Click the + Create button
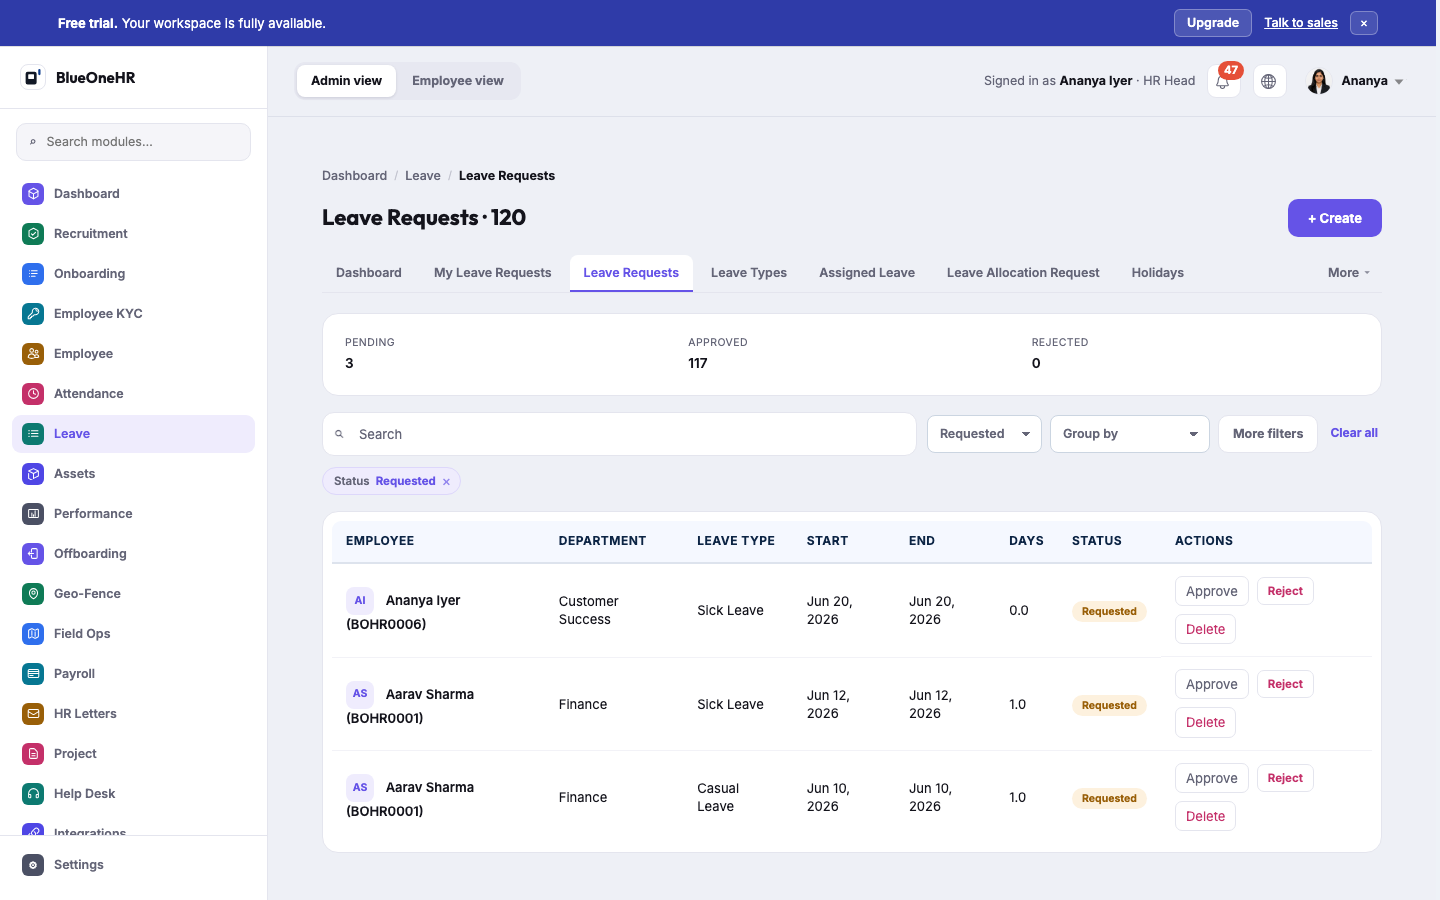 pos(1335,218)
